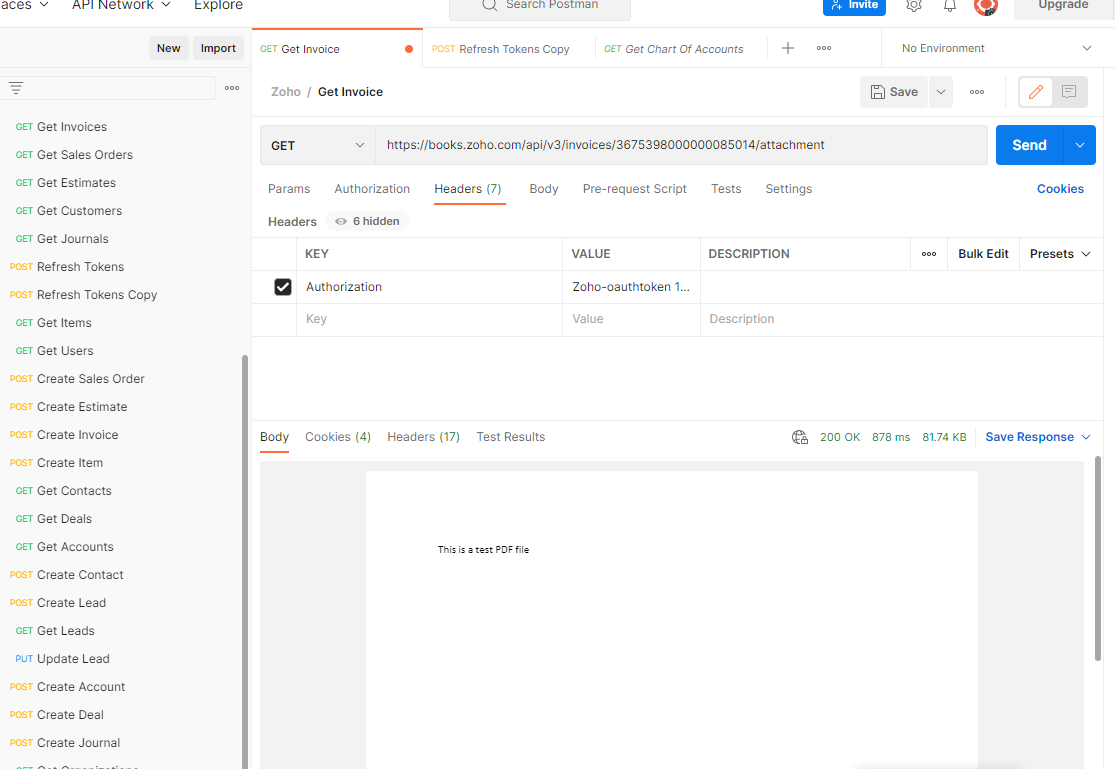Switch to Refresh Tokens Copy tab

501,49
